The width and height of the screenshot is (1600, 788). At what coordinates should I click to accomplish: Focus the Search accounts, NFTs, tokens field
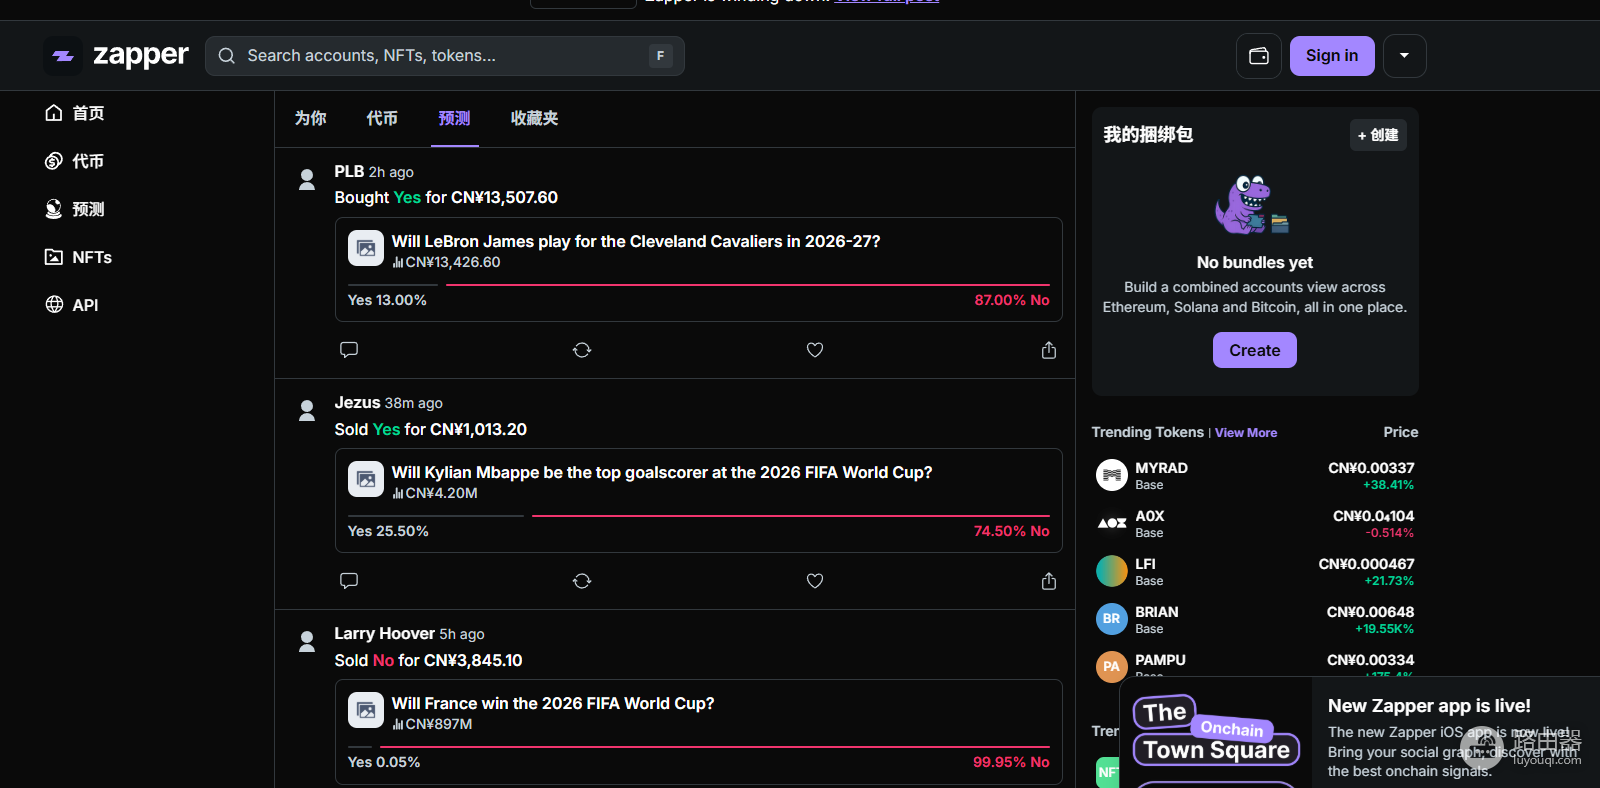445,56
